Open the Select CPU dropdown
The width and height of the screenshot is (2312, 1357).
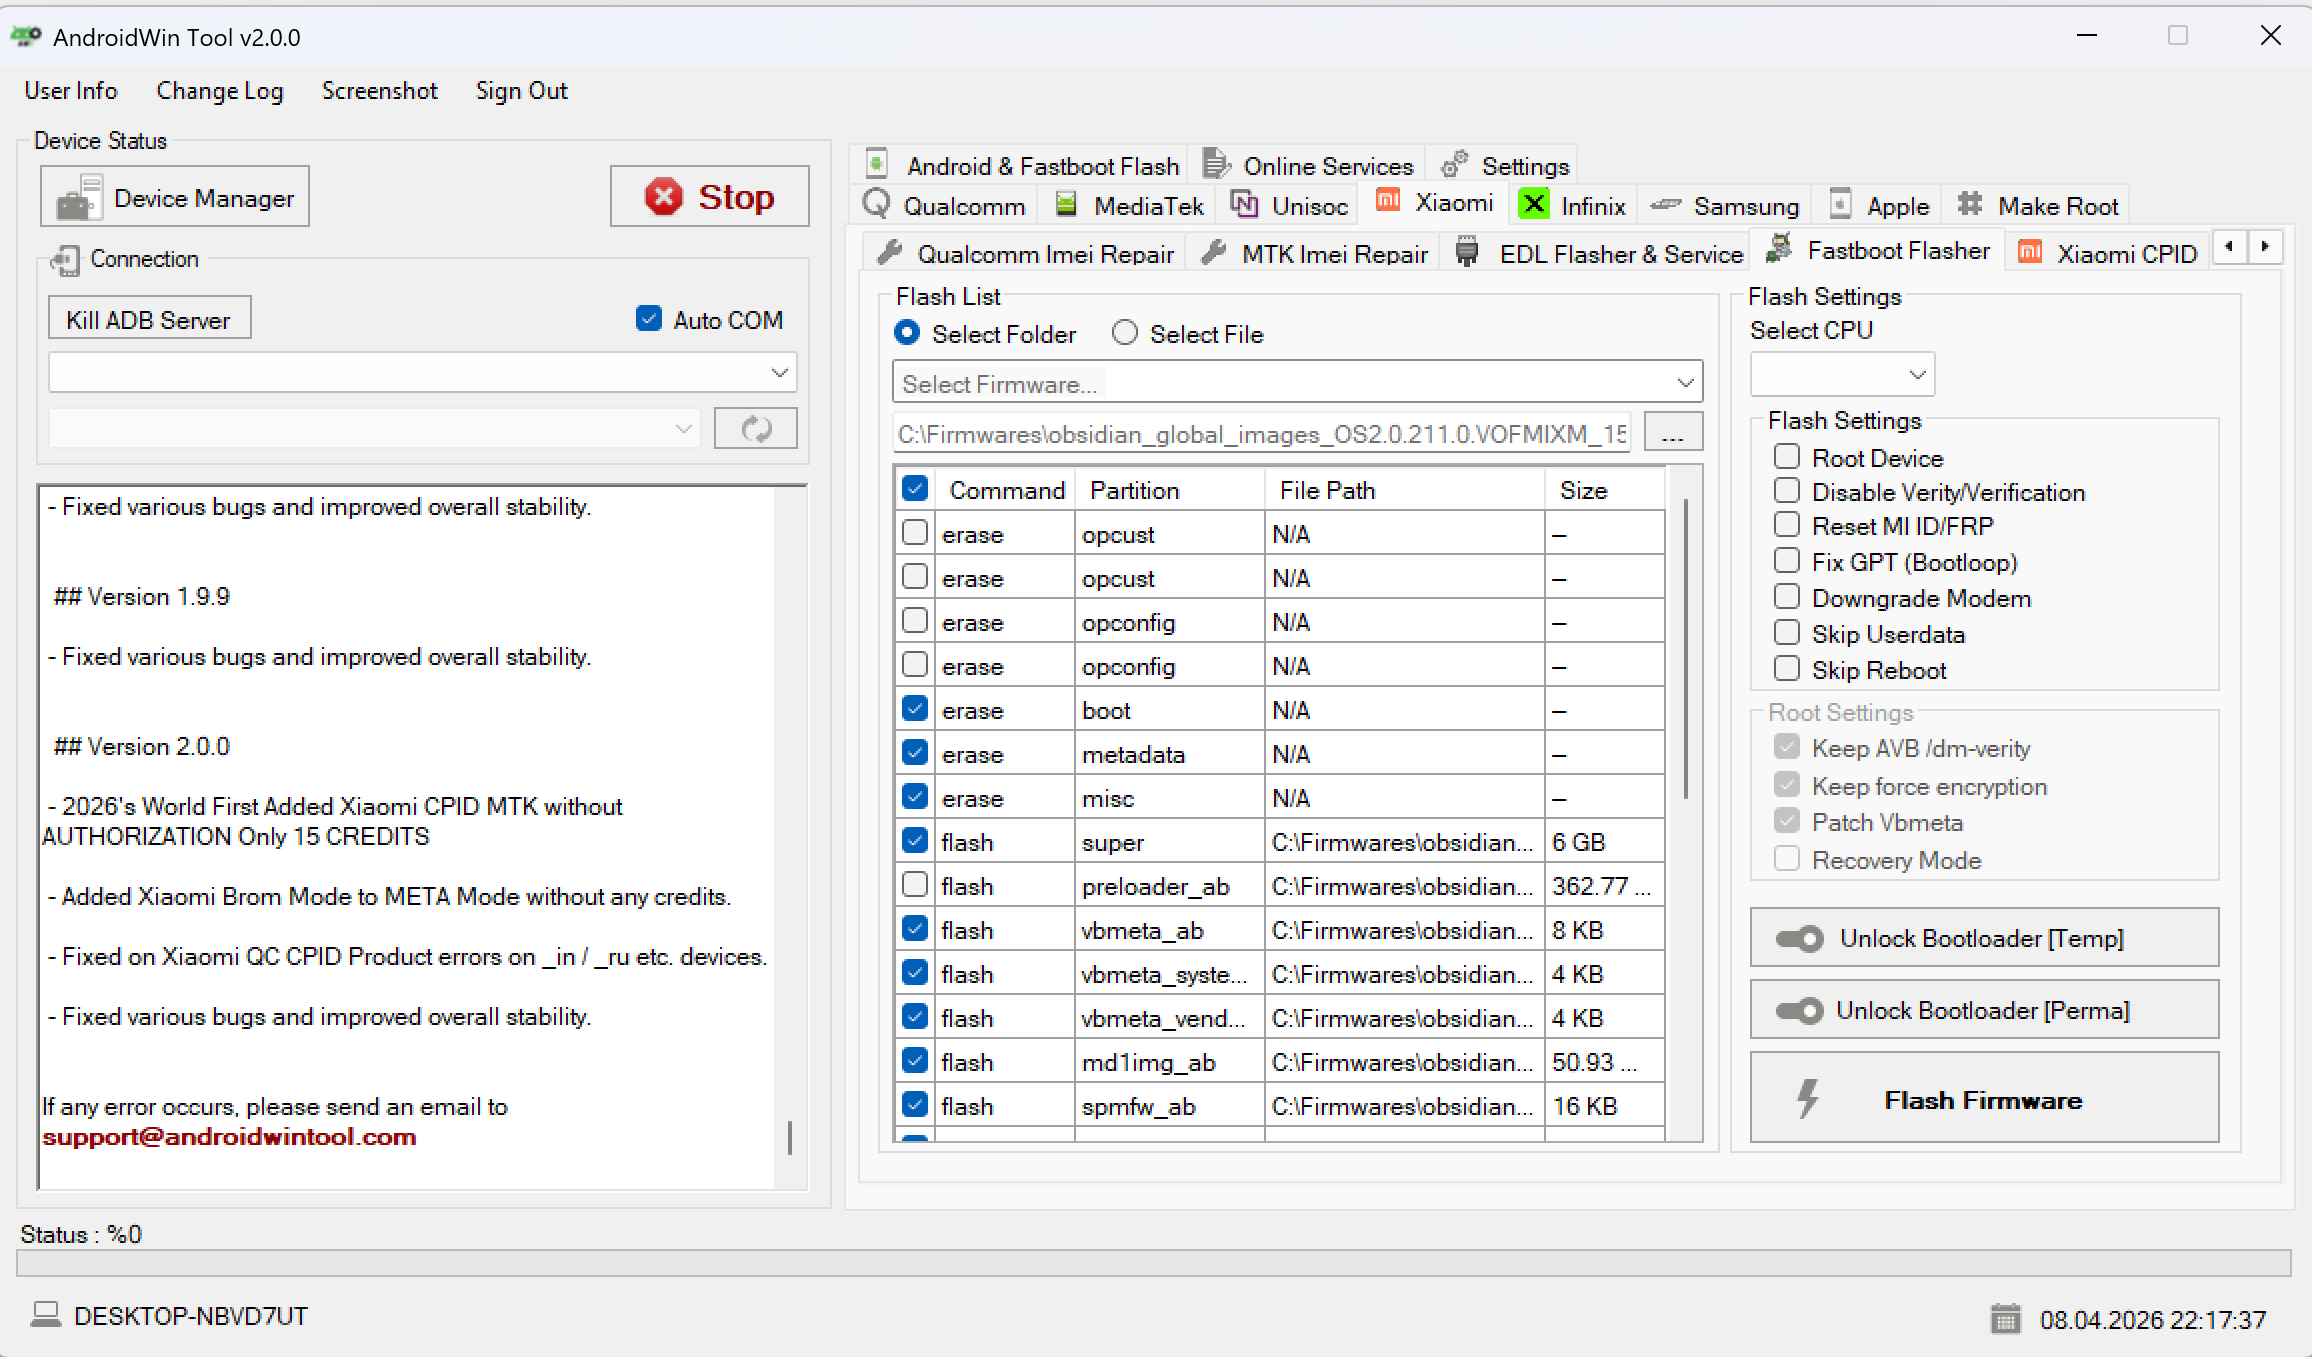coord(1916,375)
